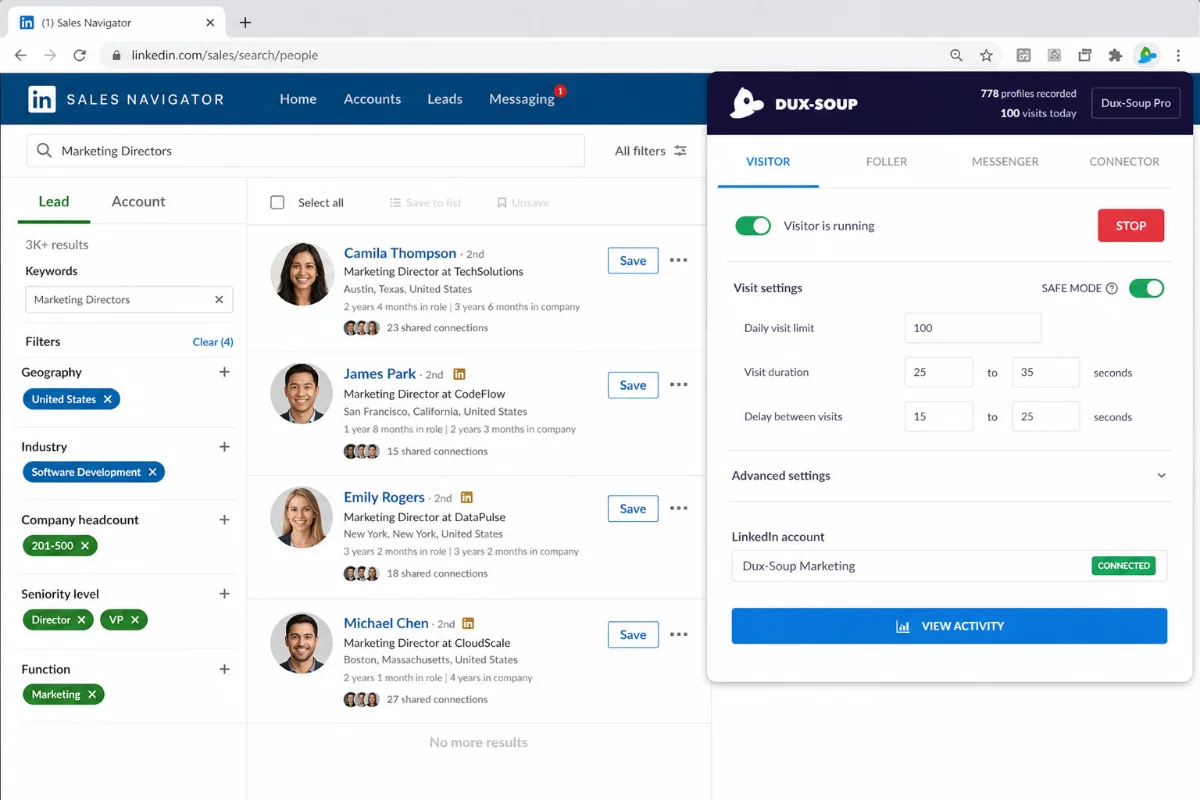Screen dimensions: 1200x800
Task: Click the Visit duration minimum field showing 25
Action: pos(939,372)
